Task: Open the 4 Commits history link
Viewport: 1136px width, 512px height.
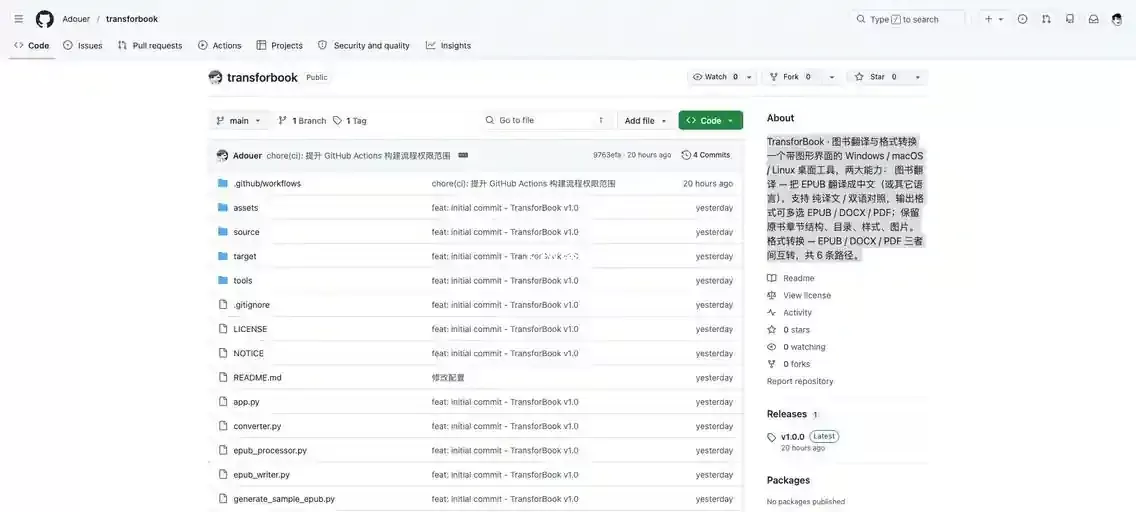Action: tap(706, 155)
